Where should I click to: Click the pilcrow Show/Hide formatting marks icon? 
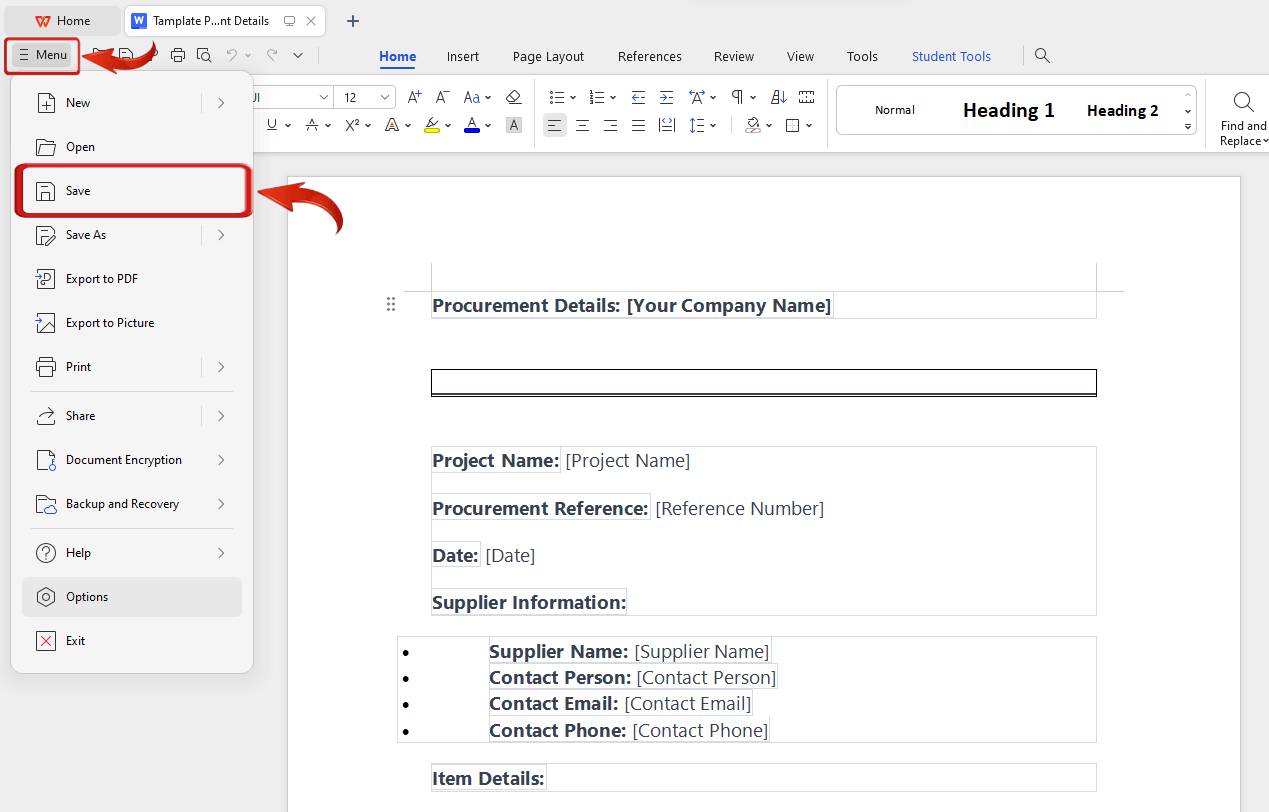[x=737, y=97]
